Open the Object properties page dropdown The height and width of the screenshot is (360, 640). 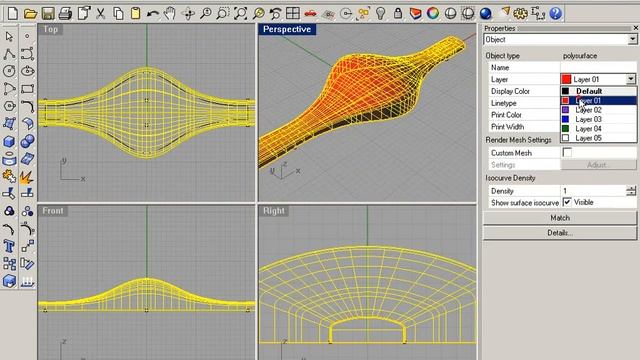(632, 40)
